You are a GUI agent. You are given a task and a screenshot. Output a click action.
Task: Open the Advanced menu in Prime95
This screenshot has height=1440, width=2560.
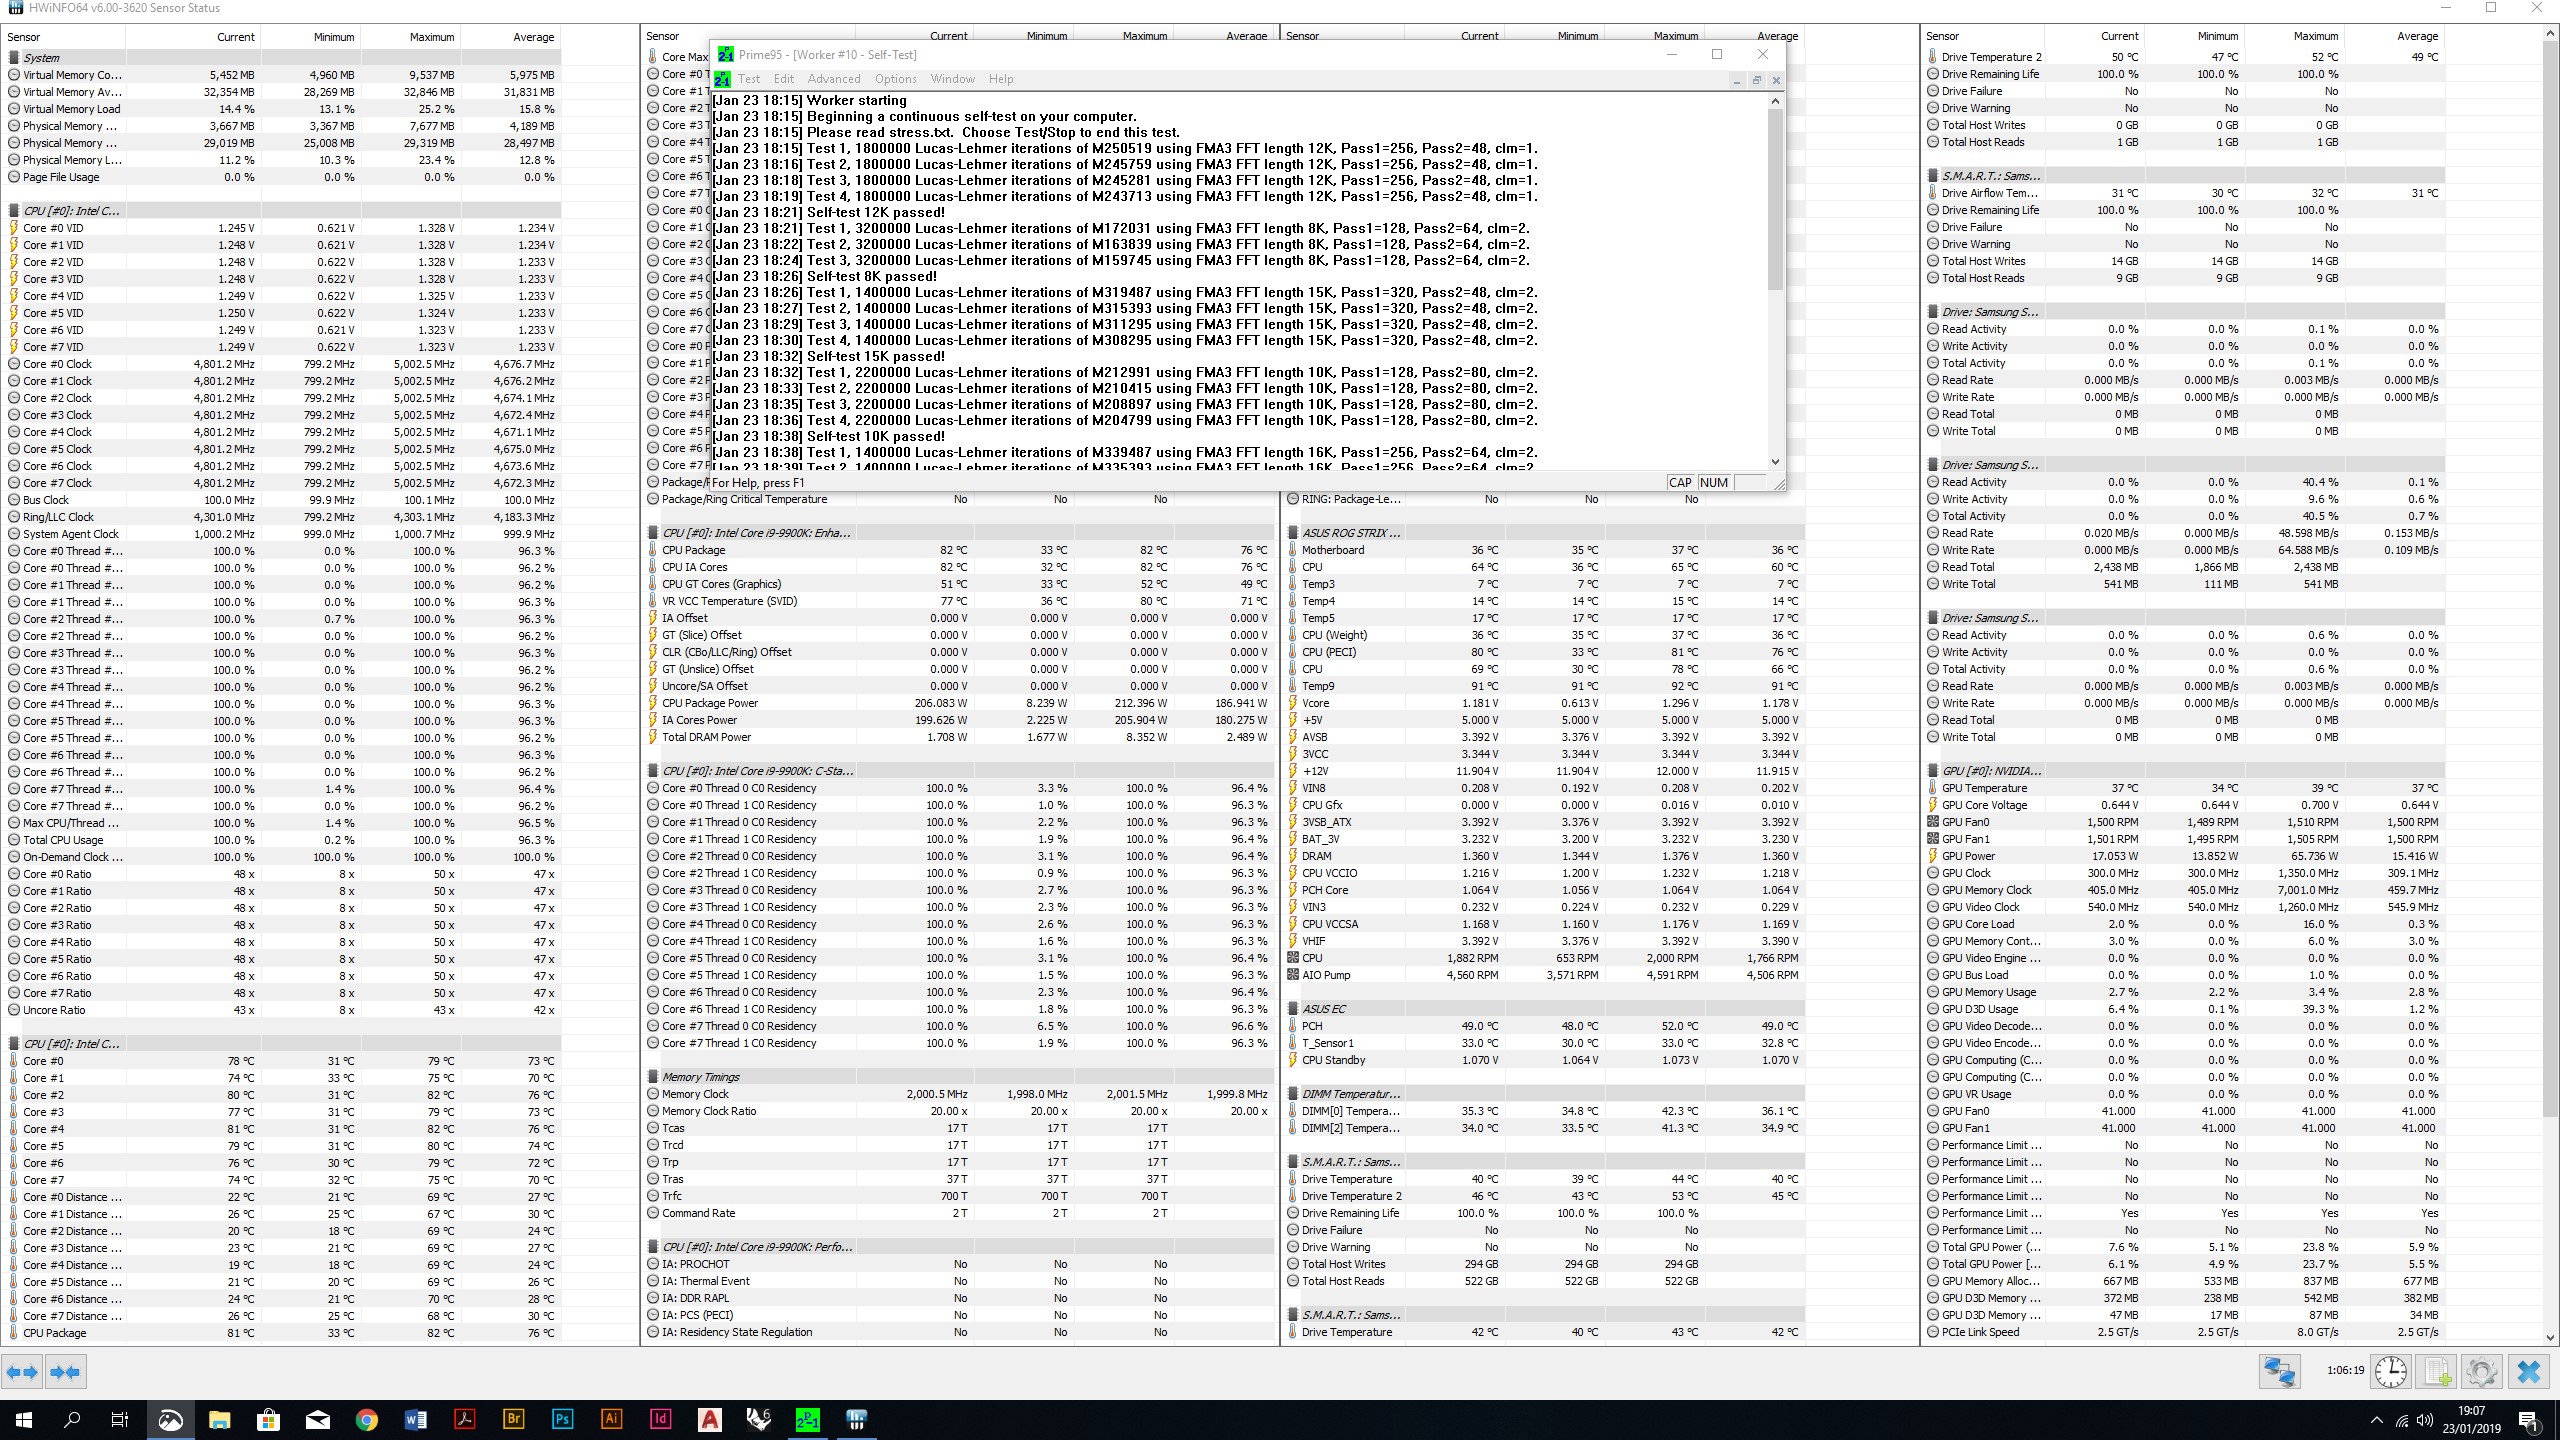coord(833,79)
